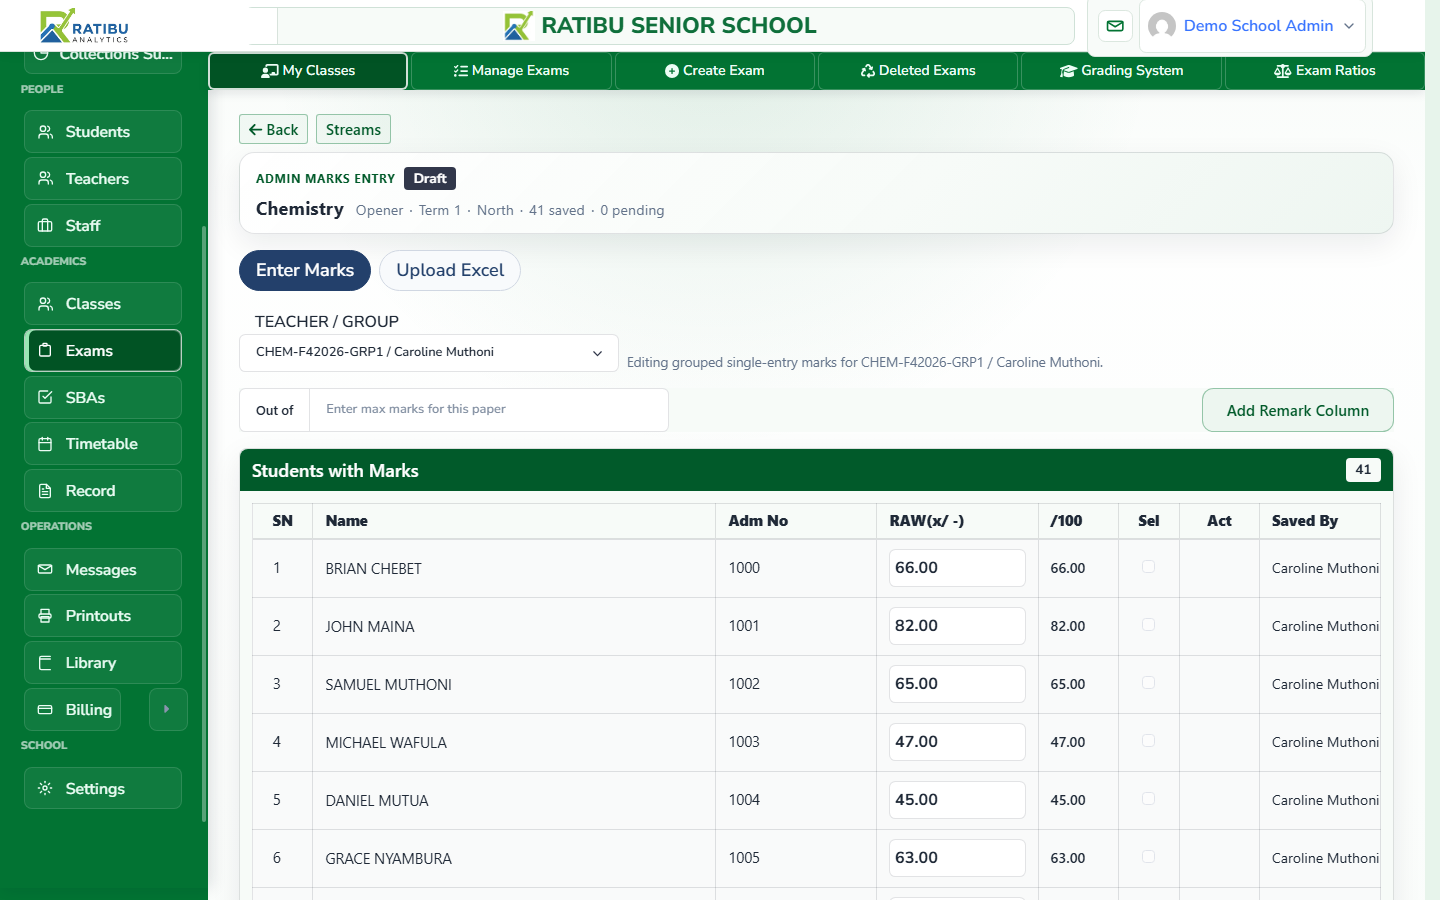The height and width of the screenshot is (900, 1440).
Task: Click the Settings gear icon
Action: 45,789
